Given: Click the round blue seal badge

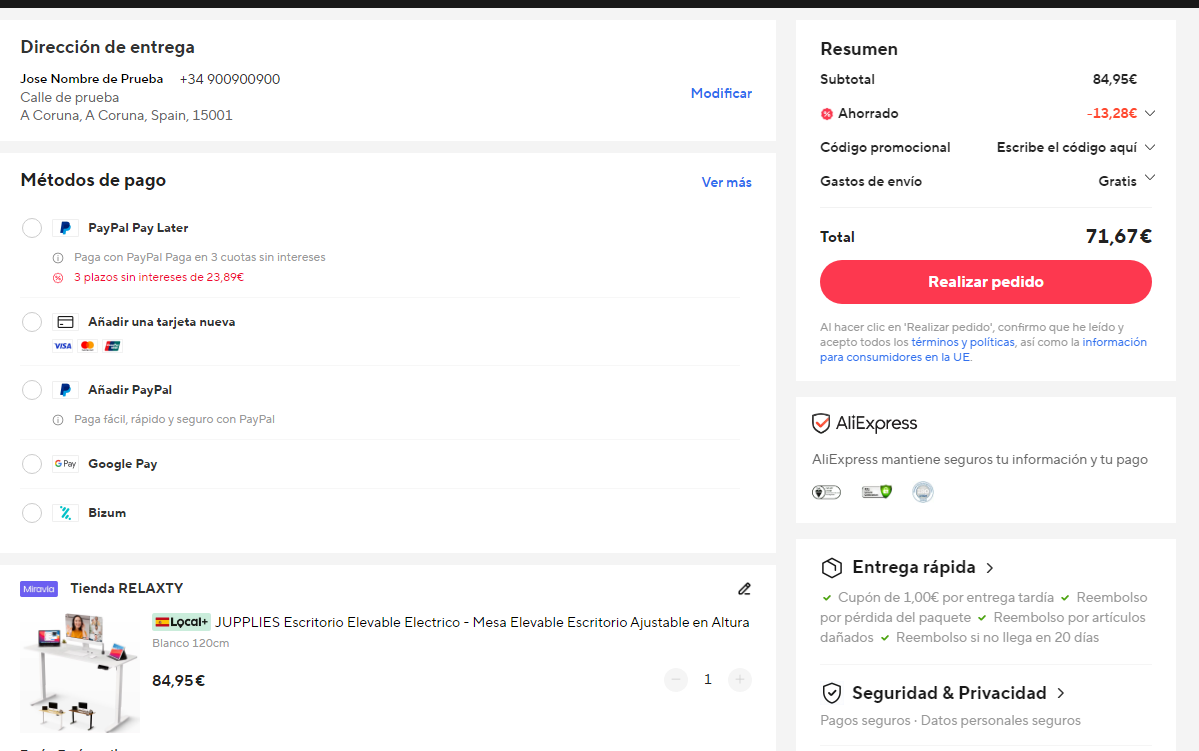Looking at the screenshot, I should pos(923,493).
